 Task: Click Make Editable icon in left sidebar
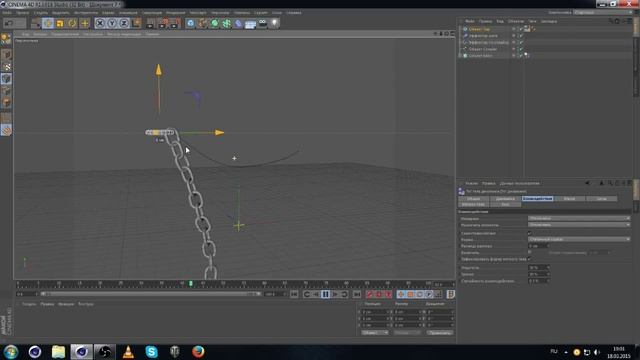click(6, 39)
